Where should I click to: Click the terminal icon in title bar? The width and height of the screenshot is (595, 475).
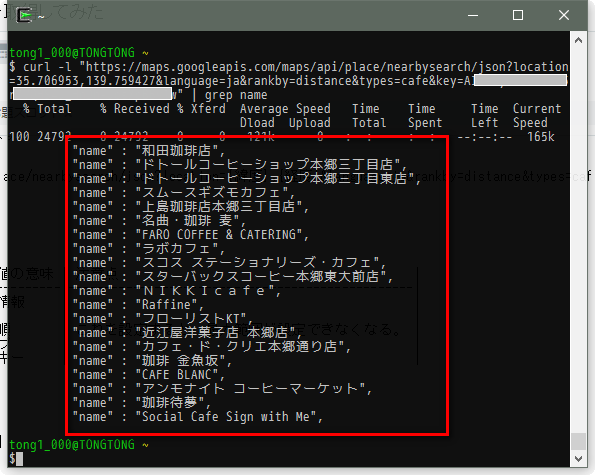point(24,16)
